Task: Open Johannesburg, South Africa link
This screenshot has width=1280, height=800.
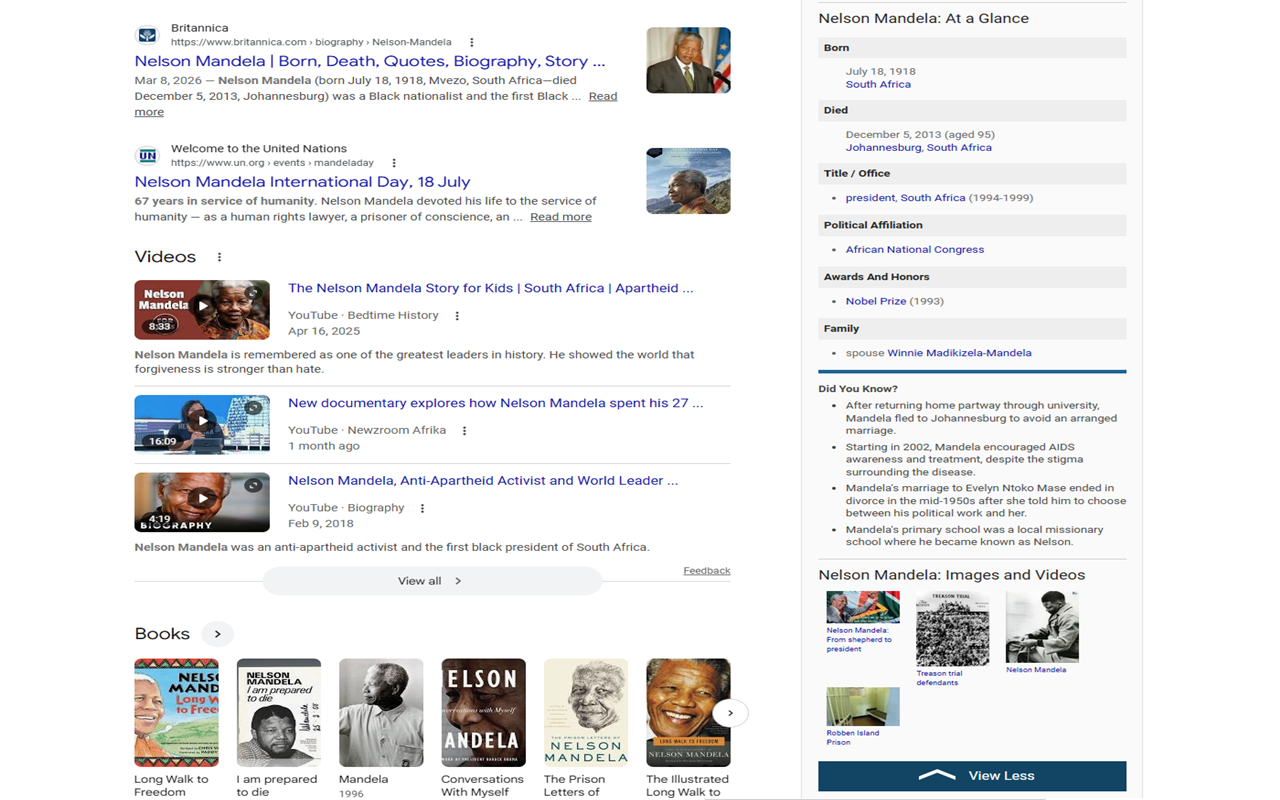Action: pos(919,148)
